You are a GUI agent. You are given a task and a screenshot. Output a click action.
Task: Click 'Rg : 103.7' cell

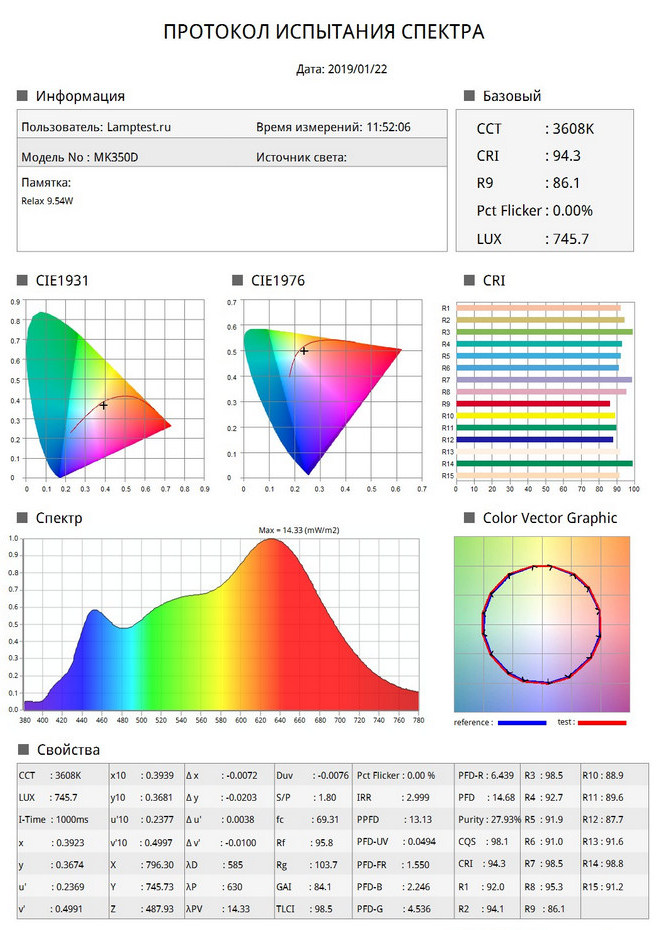[x=307, y=865]
